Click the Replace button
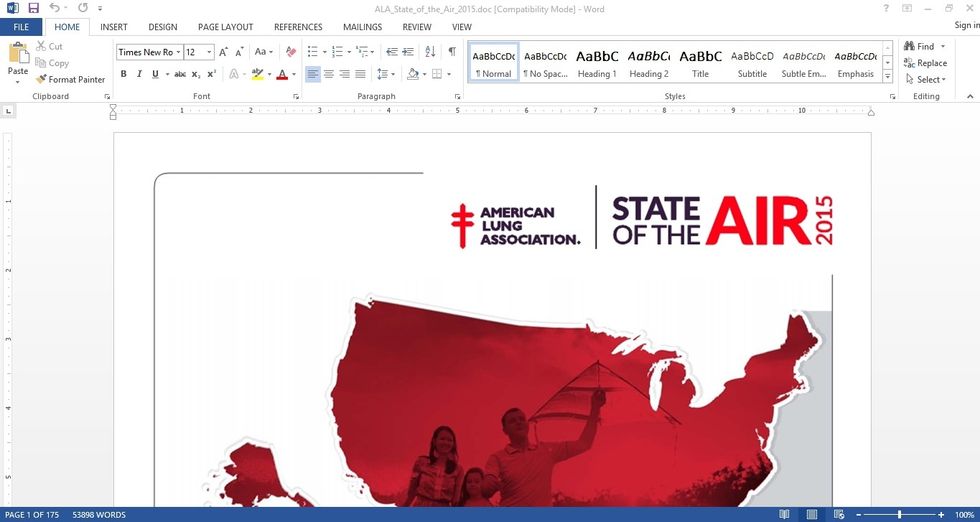The width and height of the screenshot is (980, 522). [925, 63]
